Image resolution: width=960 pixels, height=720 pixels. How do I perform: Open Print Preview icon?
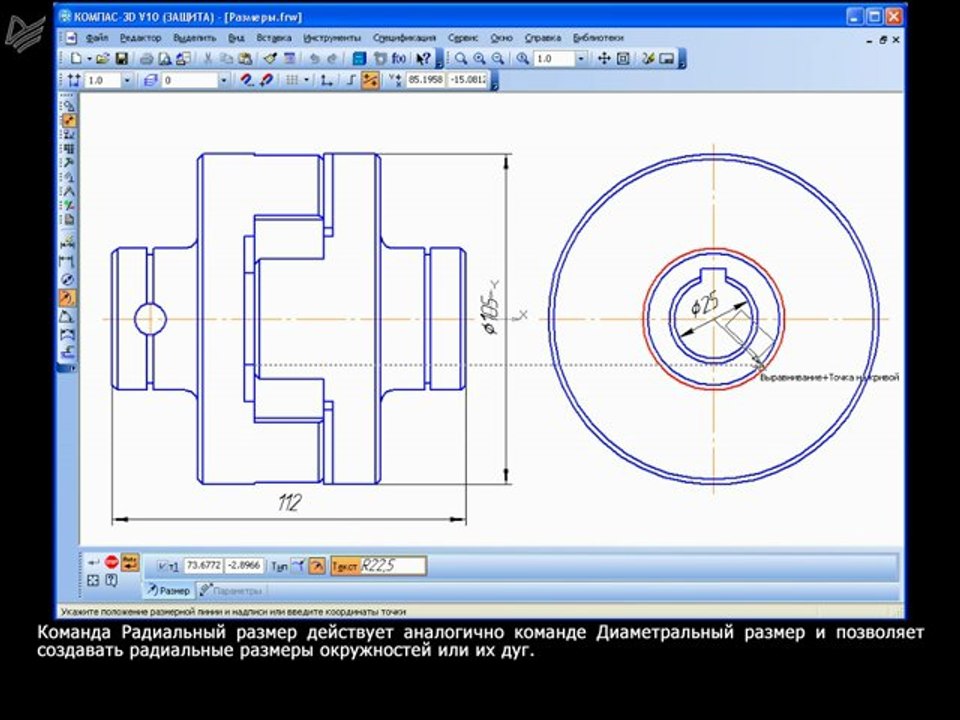(x=164, y=59)
